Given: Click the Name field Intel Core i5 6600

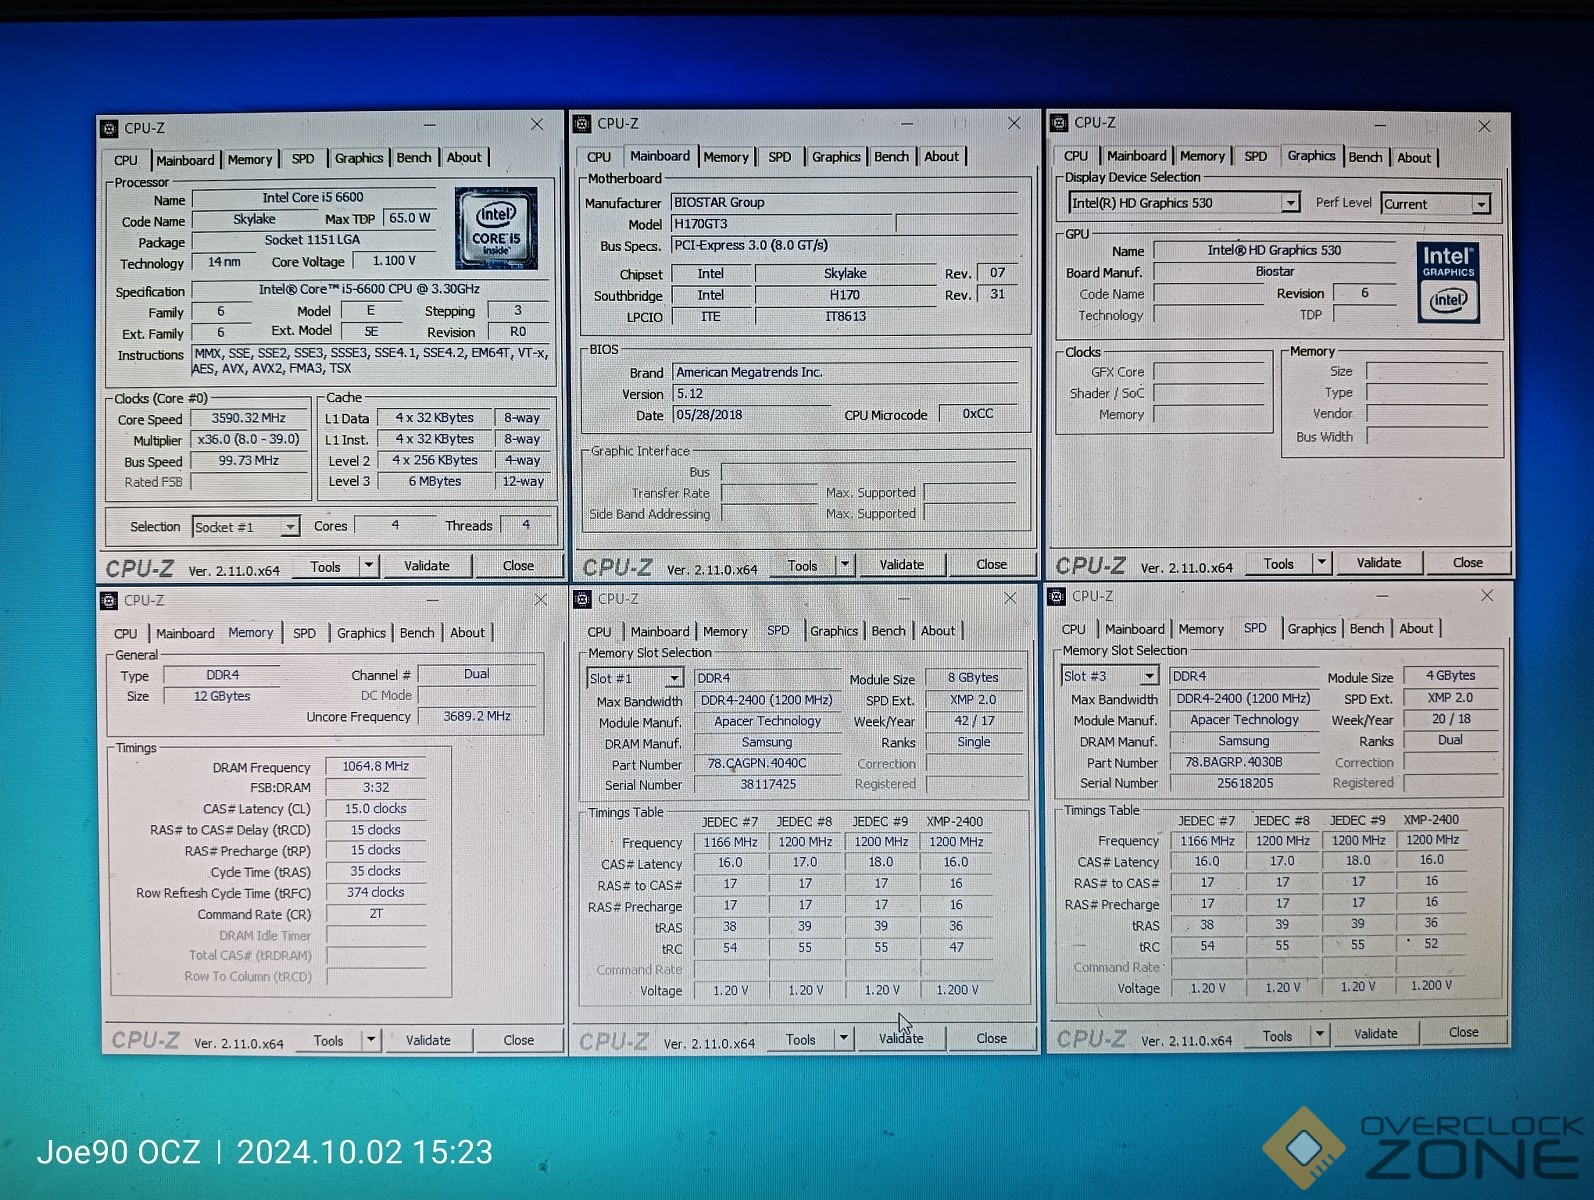Looking at the screenshot, I should point(313,198).
